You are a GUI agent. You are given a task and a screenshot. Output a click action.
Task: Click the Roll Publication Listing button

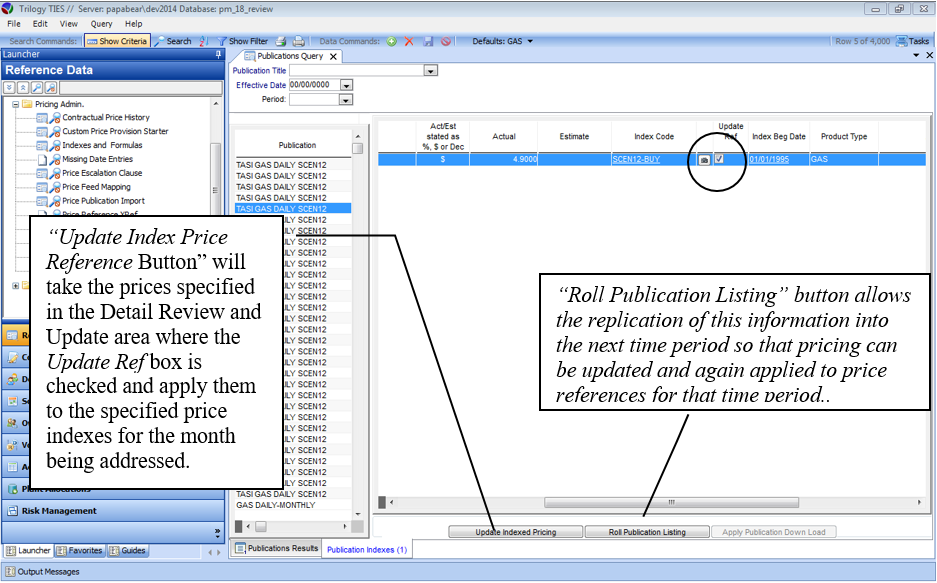[x=647, y=532]
